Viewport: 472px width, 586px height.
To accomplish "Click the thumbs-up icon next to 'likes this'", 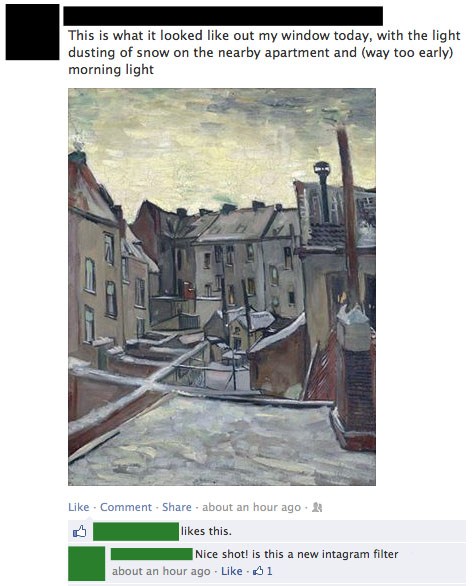I will pos(80,531).
